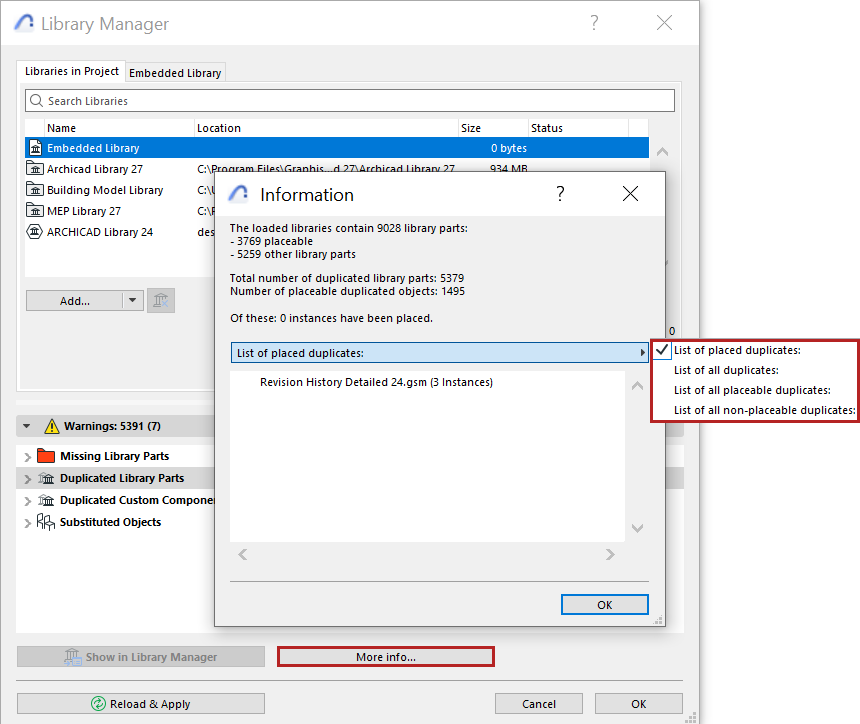Select the Building Model Library row name

point(105,190)
